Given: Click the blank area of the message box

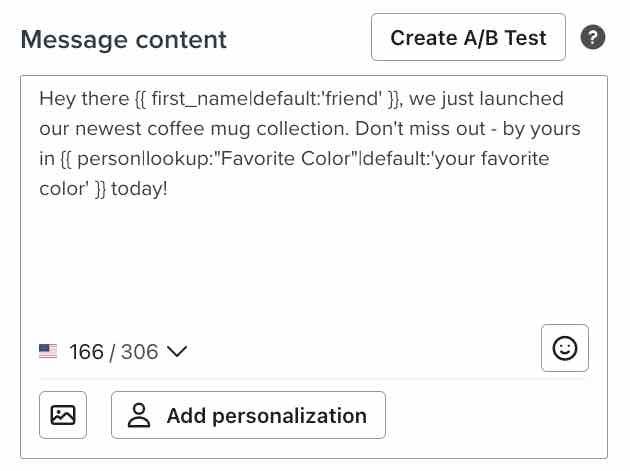Looking at the screenshot, I should coord(300,260).
